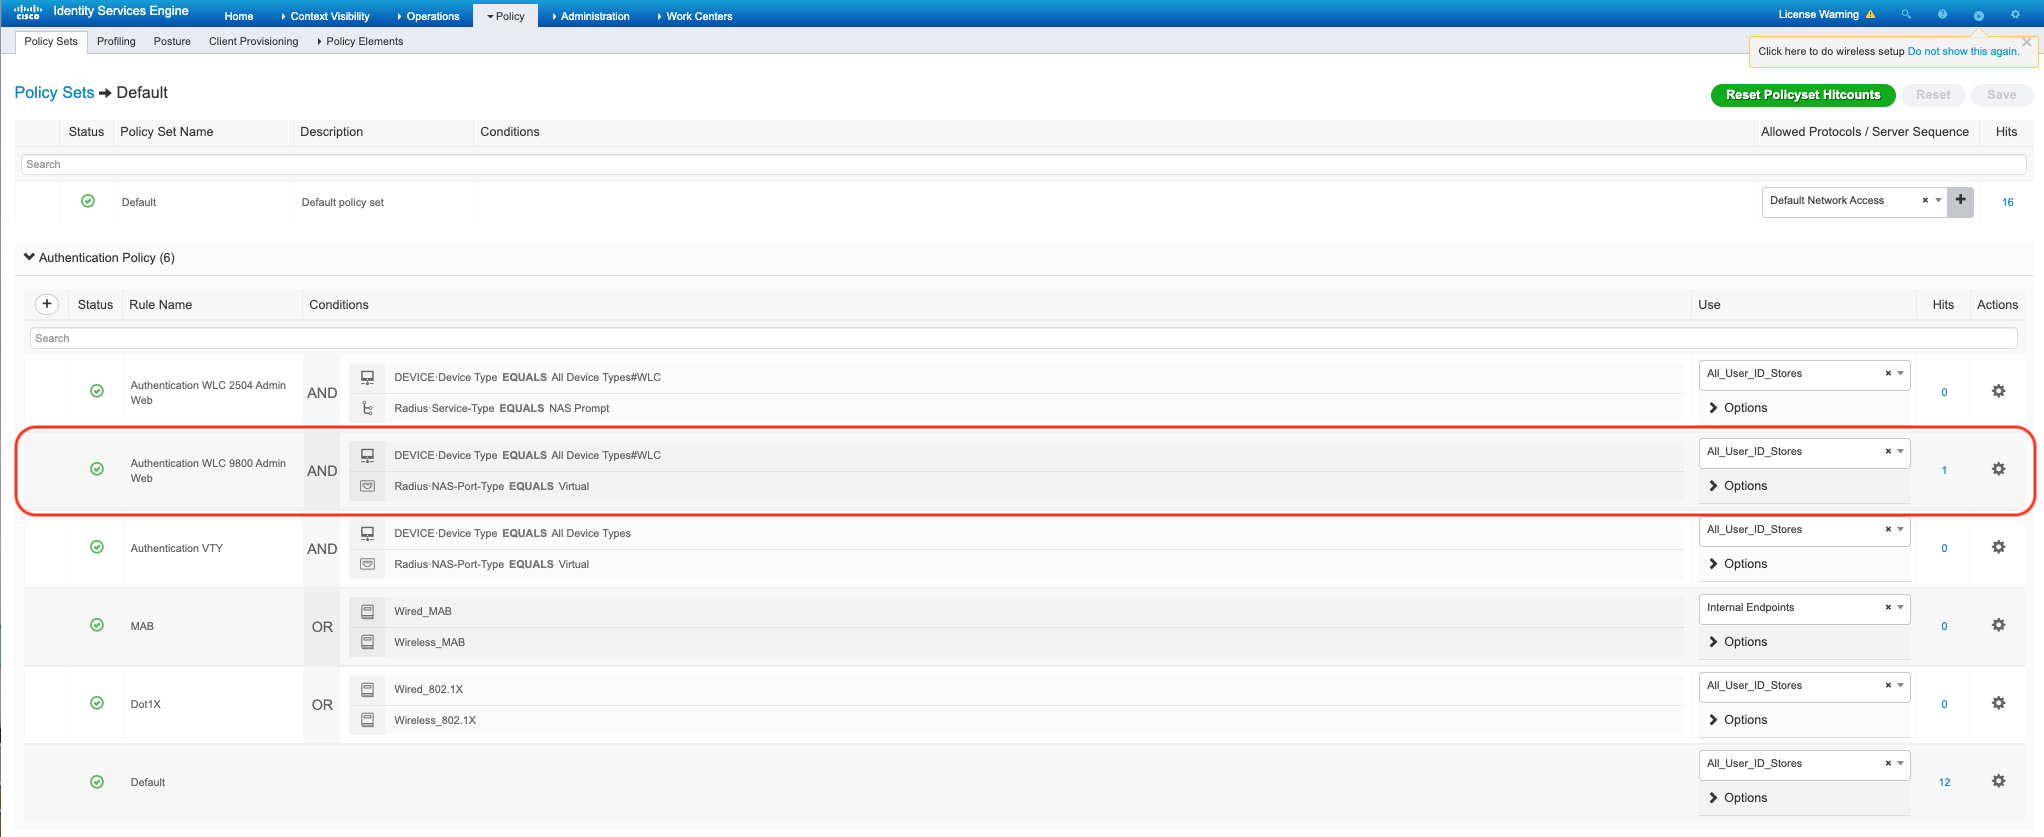Expand Options for WLC 2504 Admin Web rule
2044x837 pixels.
point(1738,408)
